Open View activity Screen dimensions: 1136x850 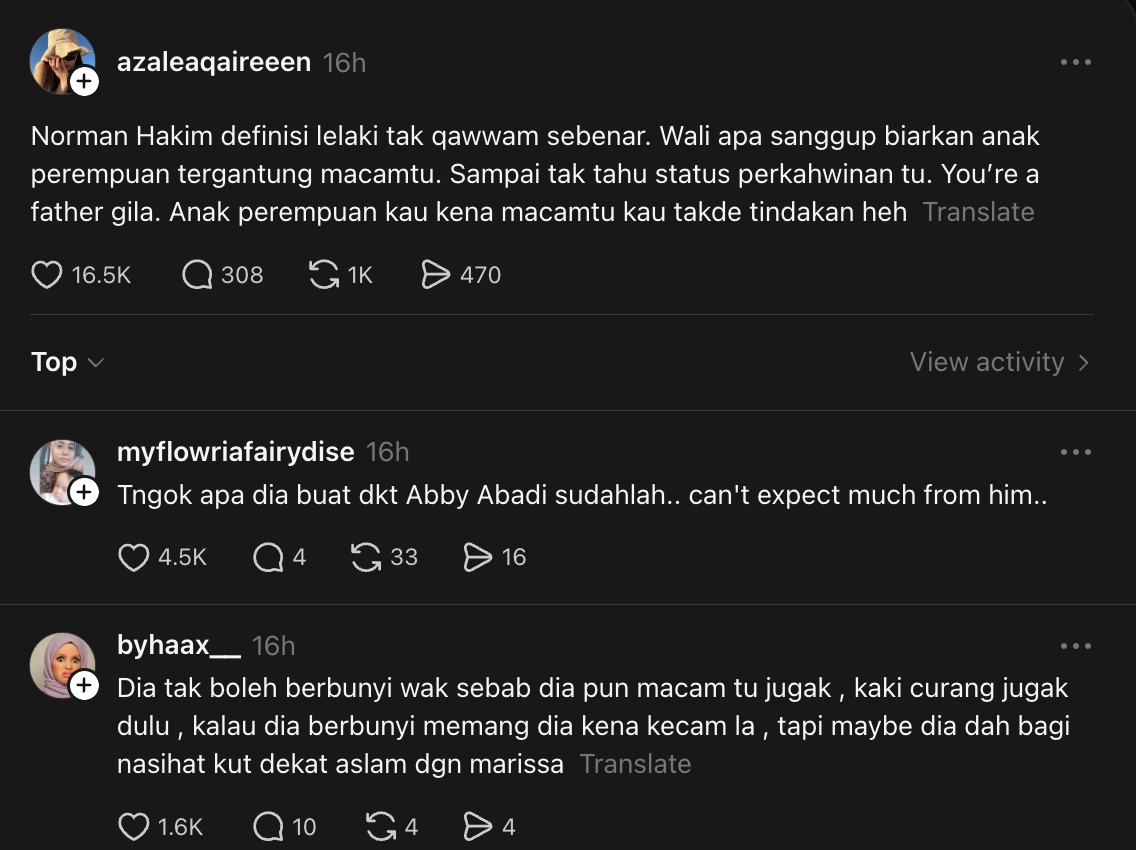pyautogui.click(x=999, y=362)
